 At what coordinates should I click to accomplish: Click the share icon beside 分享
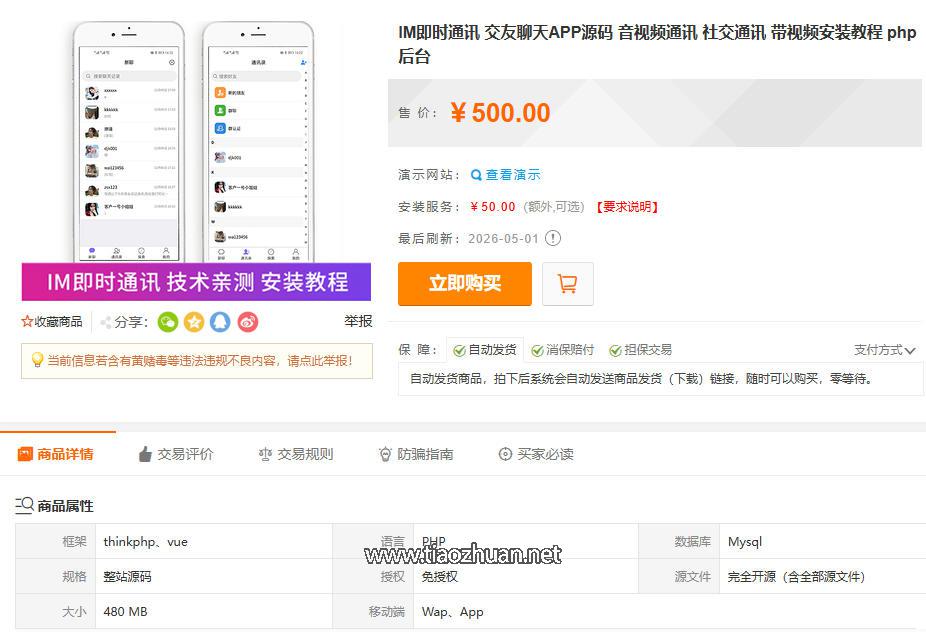(x=106, y=322)
